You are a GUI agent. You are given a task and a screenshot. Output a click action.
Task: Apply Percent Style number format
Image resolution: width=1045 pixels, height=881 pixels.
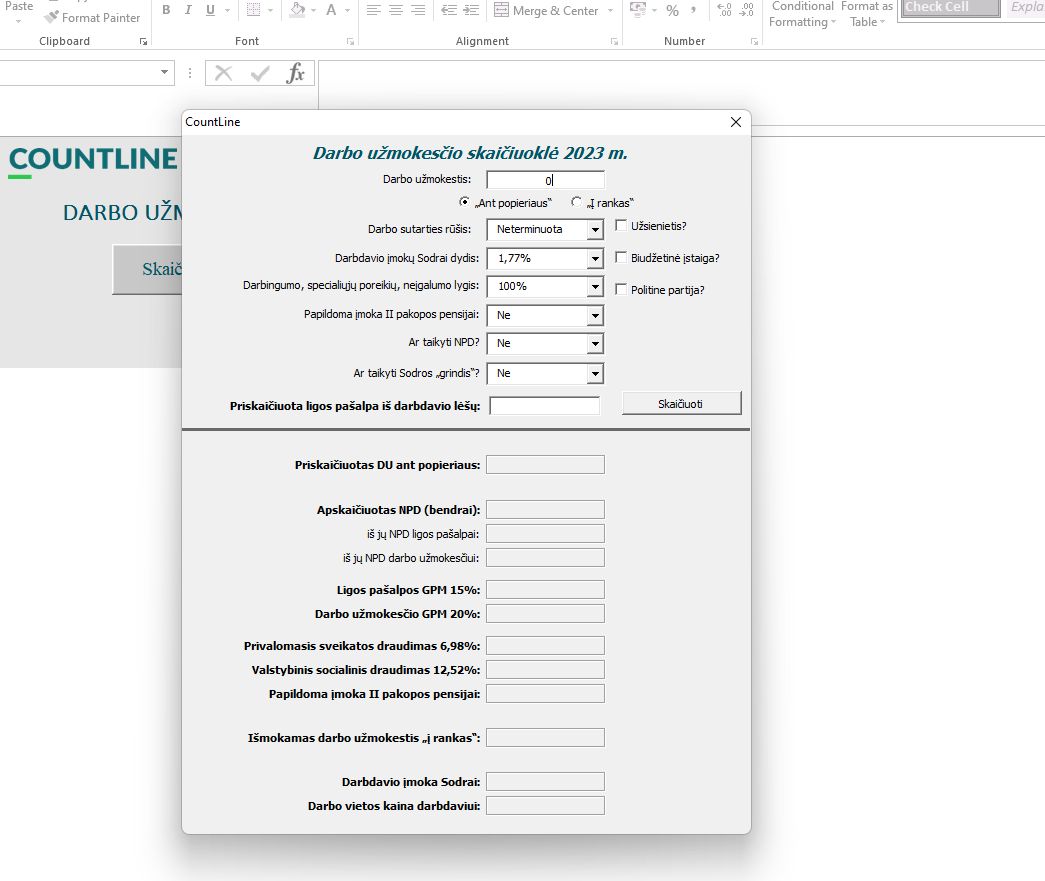click(x=672, y=10)
